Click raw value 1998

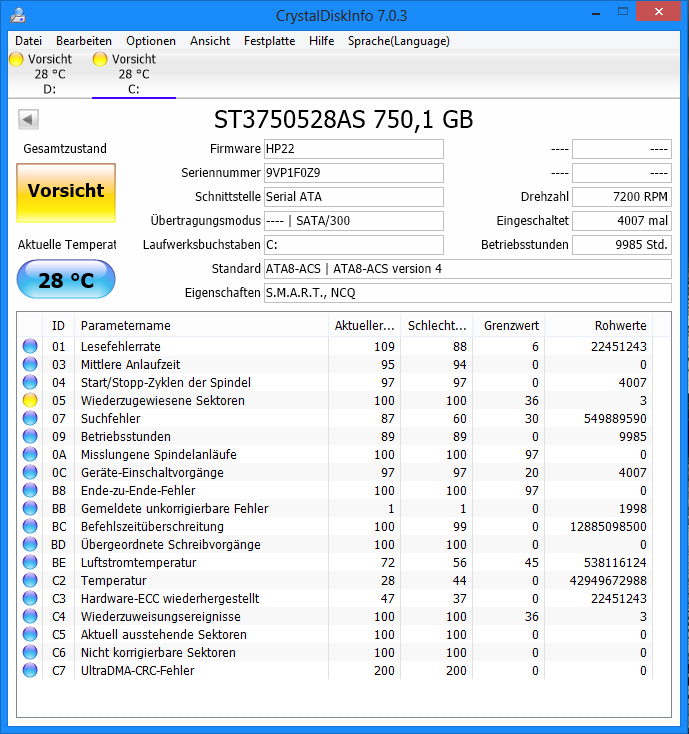[x=633, y=508]
